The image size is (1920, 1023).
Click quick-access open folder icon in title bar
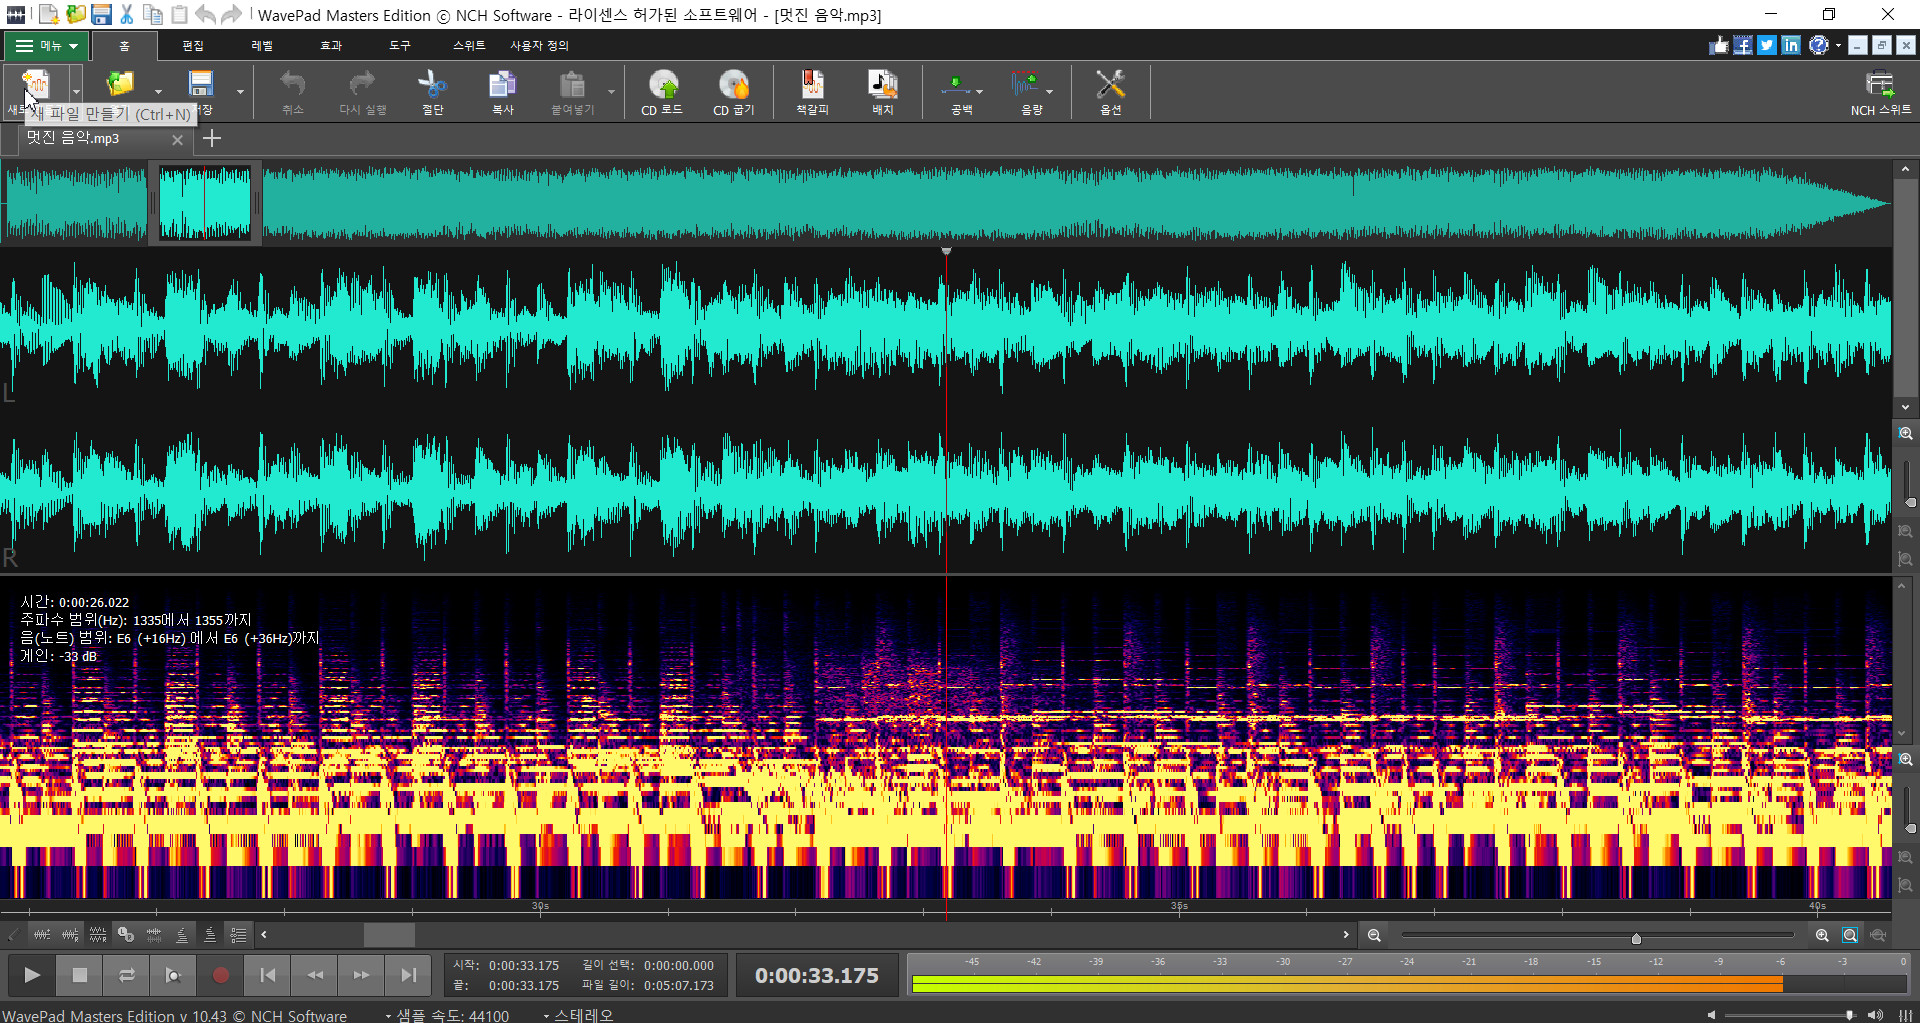[75, 14]
